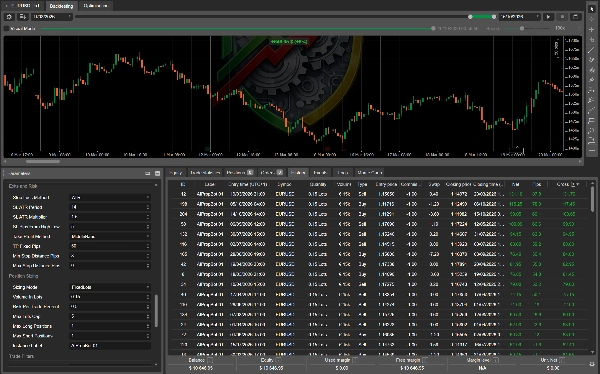Open the backtest start date dropdown
The image size is (600, 374).
coord(52,16)
